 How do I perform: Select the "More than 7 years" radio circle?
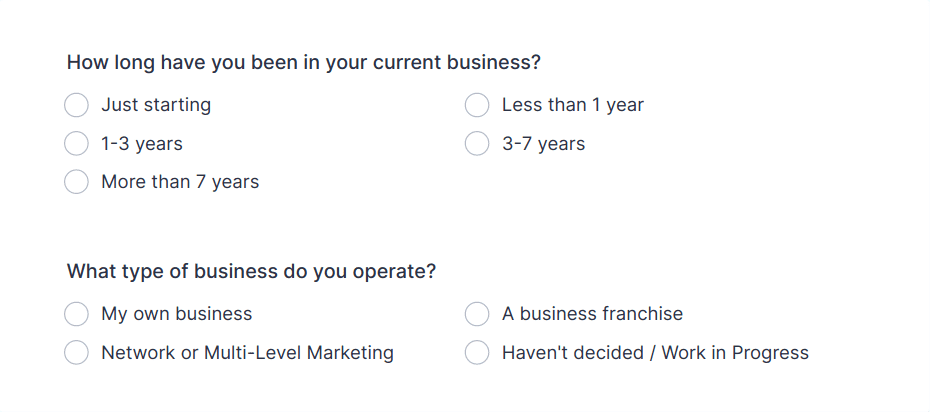pyautogui.click(x=77, y=182)
